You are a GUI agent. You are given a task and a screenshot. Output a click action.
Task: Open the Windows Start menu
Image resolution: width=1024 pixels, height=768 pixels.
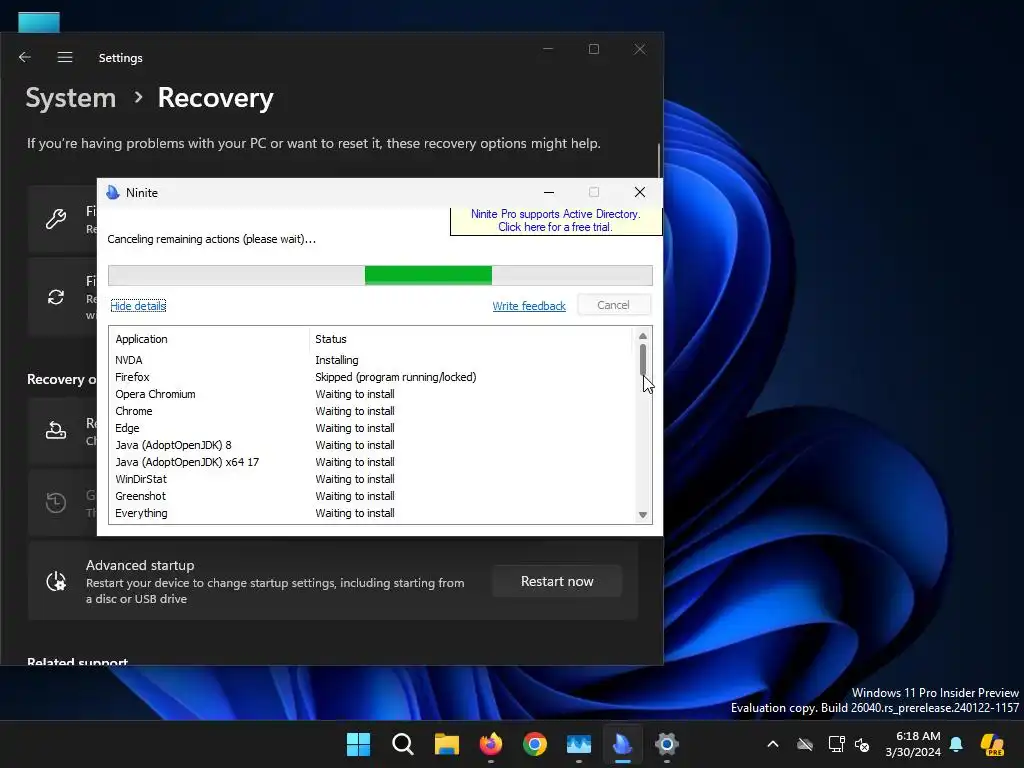(358, 744)
